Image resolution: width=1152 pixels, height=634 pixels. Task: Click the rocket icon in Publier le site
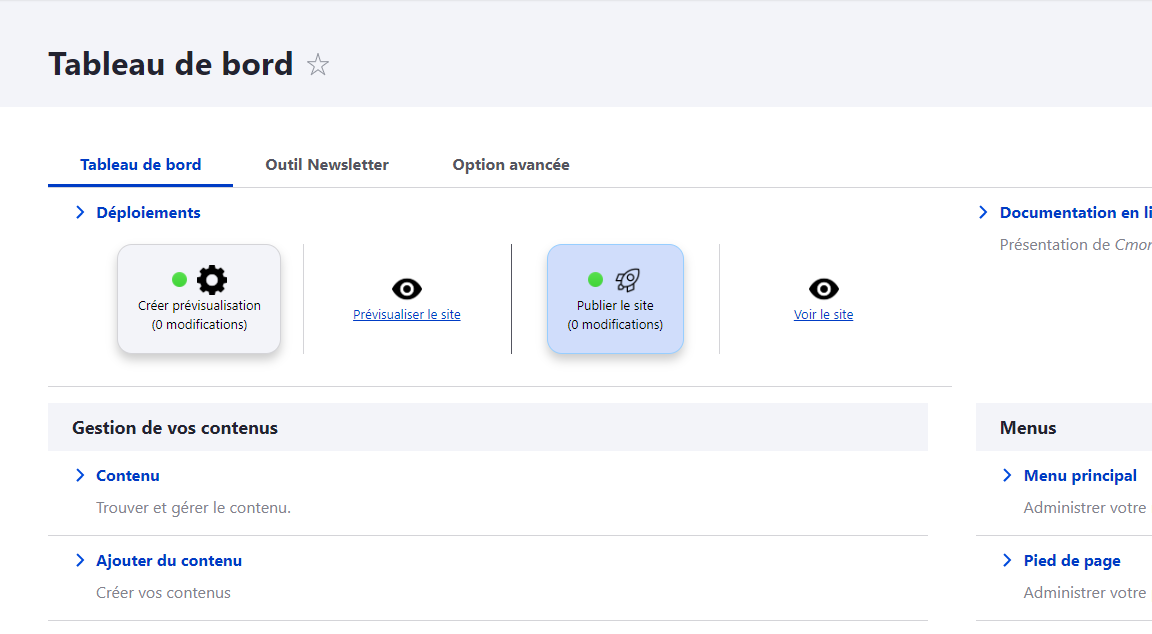pyautogui.click(x=627, y=280)
